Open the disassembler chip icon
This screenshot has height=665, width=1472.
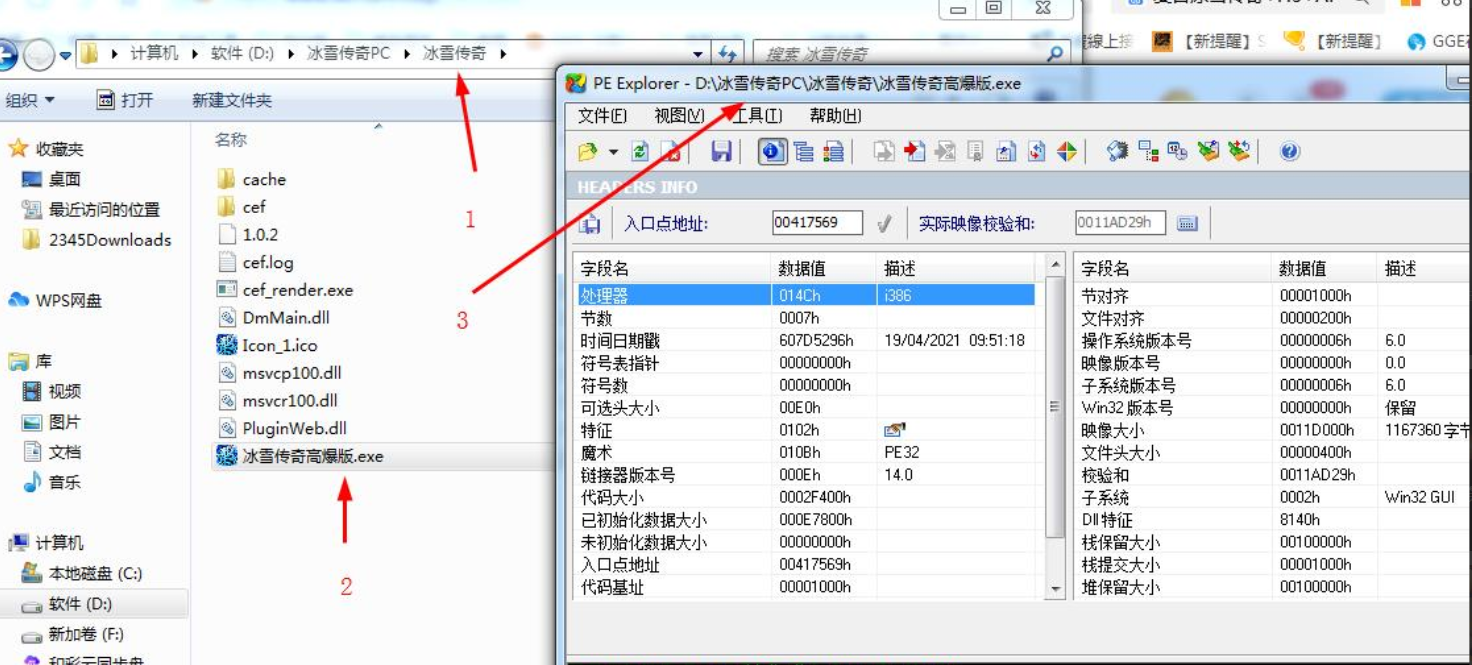point(1117,152)
